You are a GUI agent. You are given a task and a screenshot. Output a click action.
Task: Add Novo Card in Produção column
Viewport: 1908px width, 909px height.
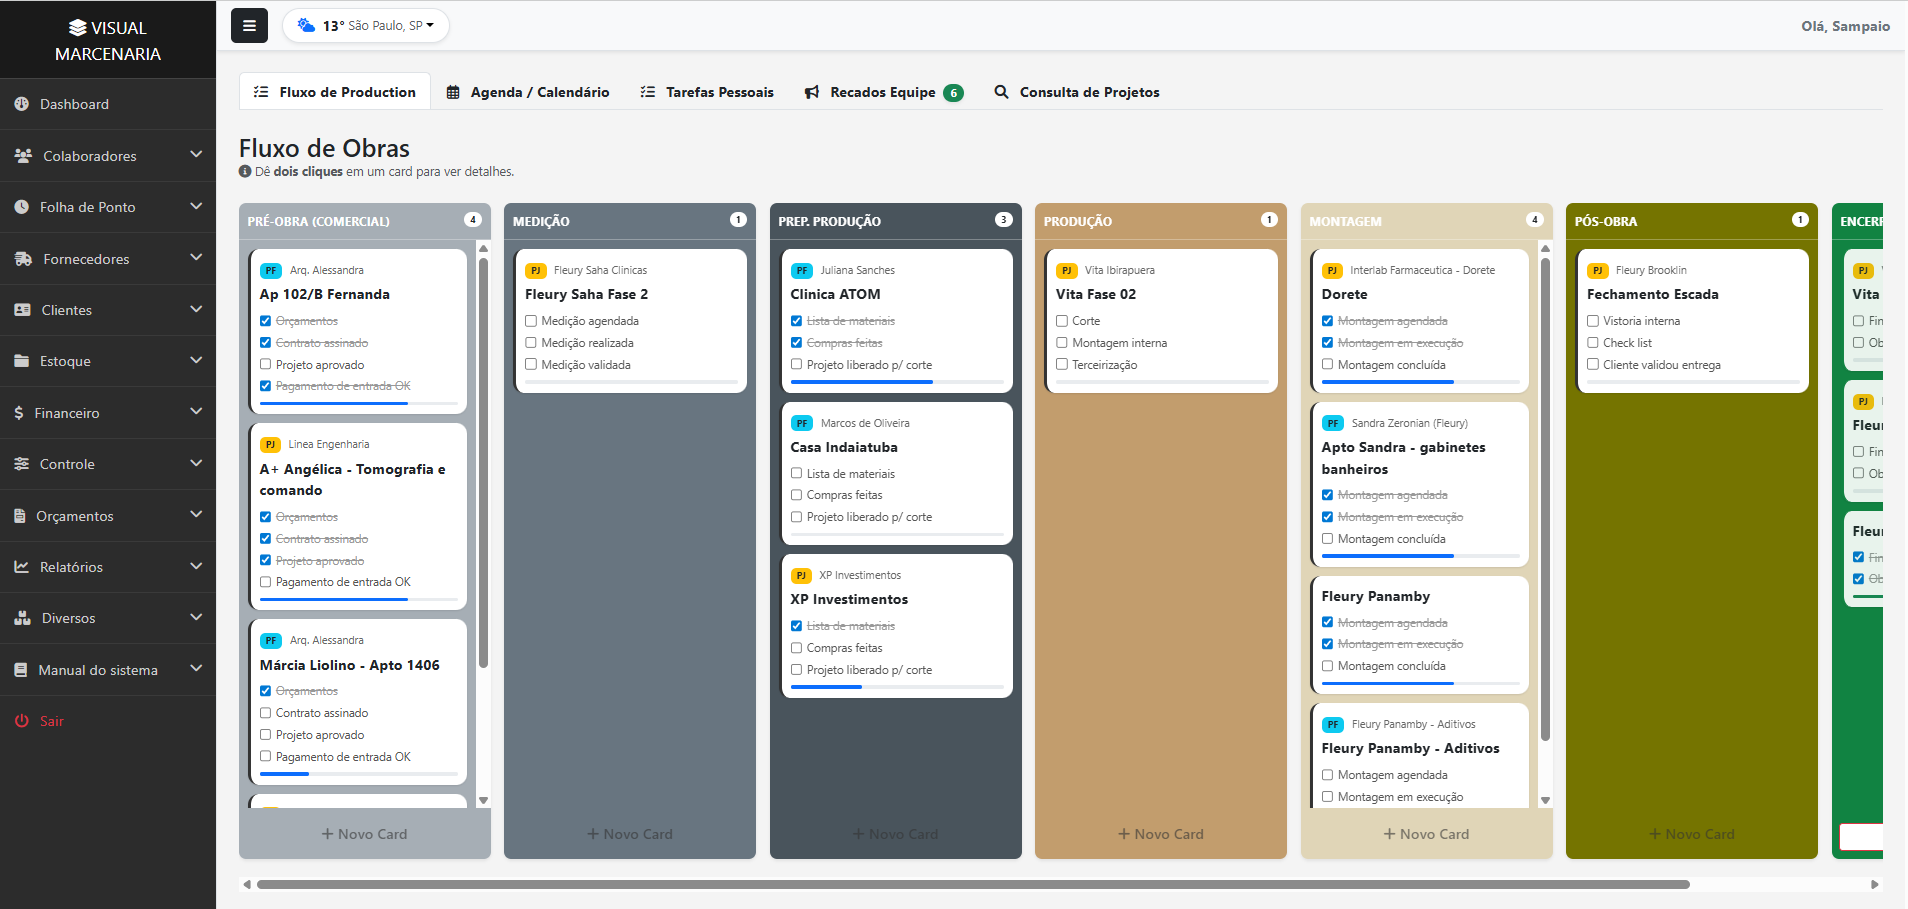coord(1161,834)
